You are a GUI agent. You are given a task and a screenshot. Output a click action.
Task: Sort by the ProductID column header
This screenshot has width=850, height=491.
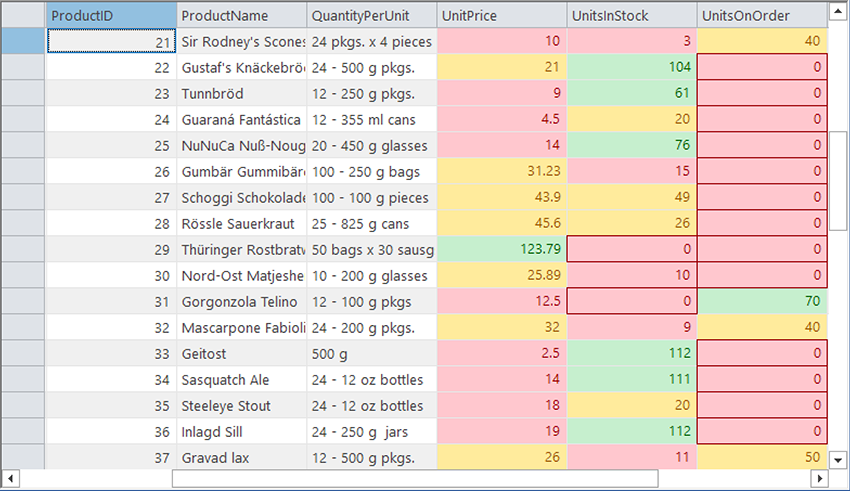point(112,16)
